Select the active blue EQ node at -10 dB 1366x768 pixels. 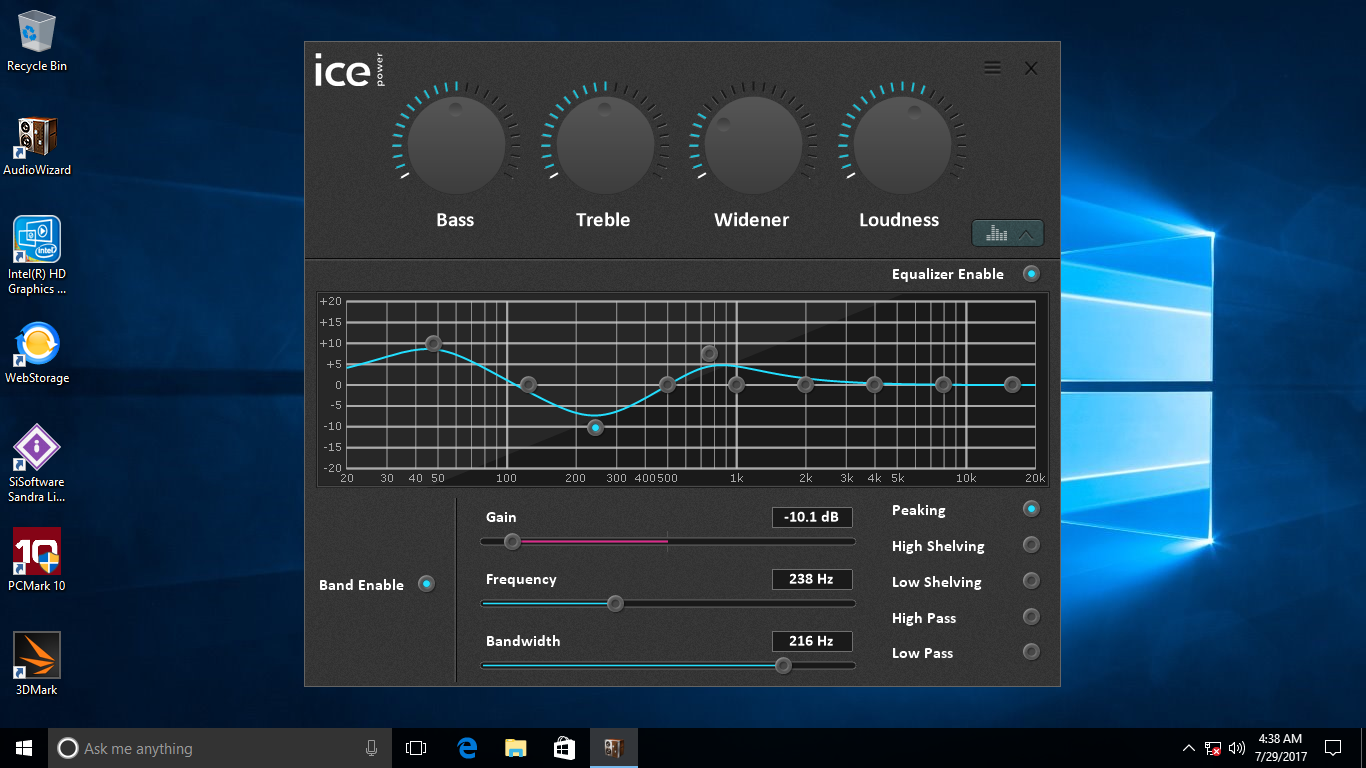pyautogui.click(x=595, y=427)
